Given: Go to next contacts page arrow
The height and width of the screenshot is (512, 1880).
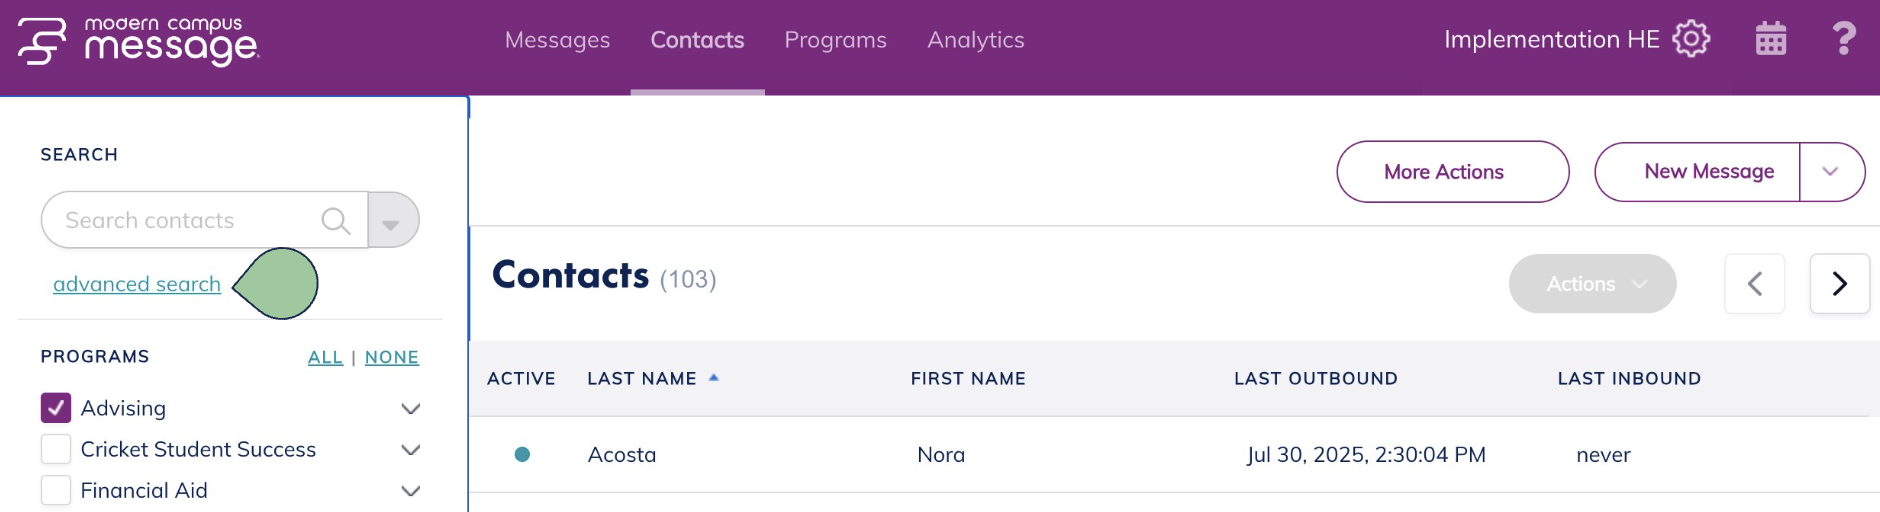Looking at the screenshot, I should [1839, 284].
